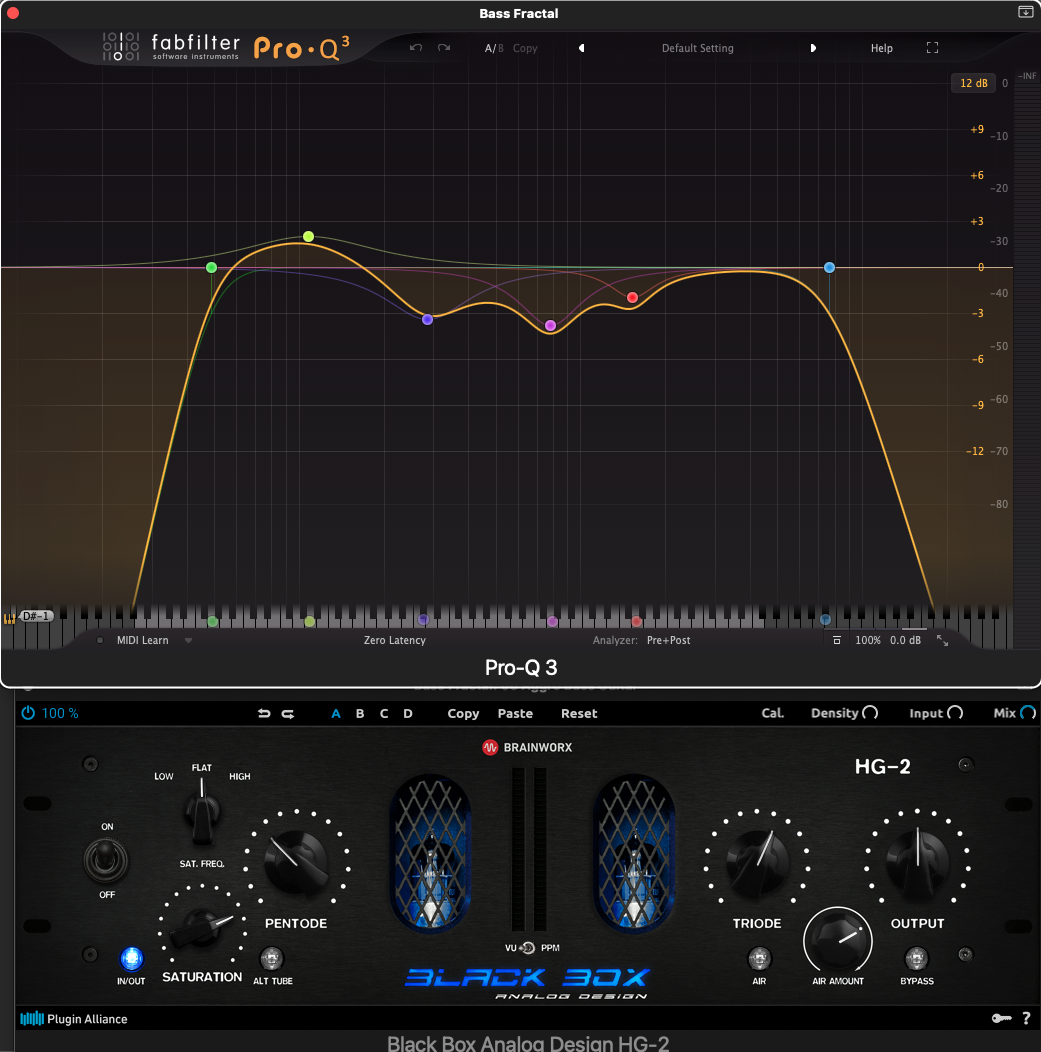Open the 12 dB display range selector
The width and height of the screenshot is (1041, 1052).
point(973,83)
